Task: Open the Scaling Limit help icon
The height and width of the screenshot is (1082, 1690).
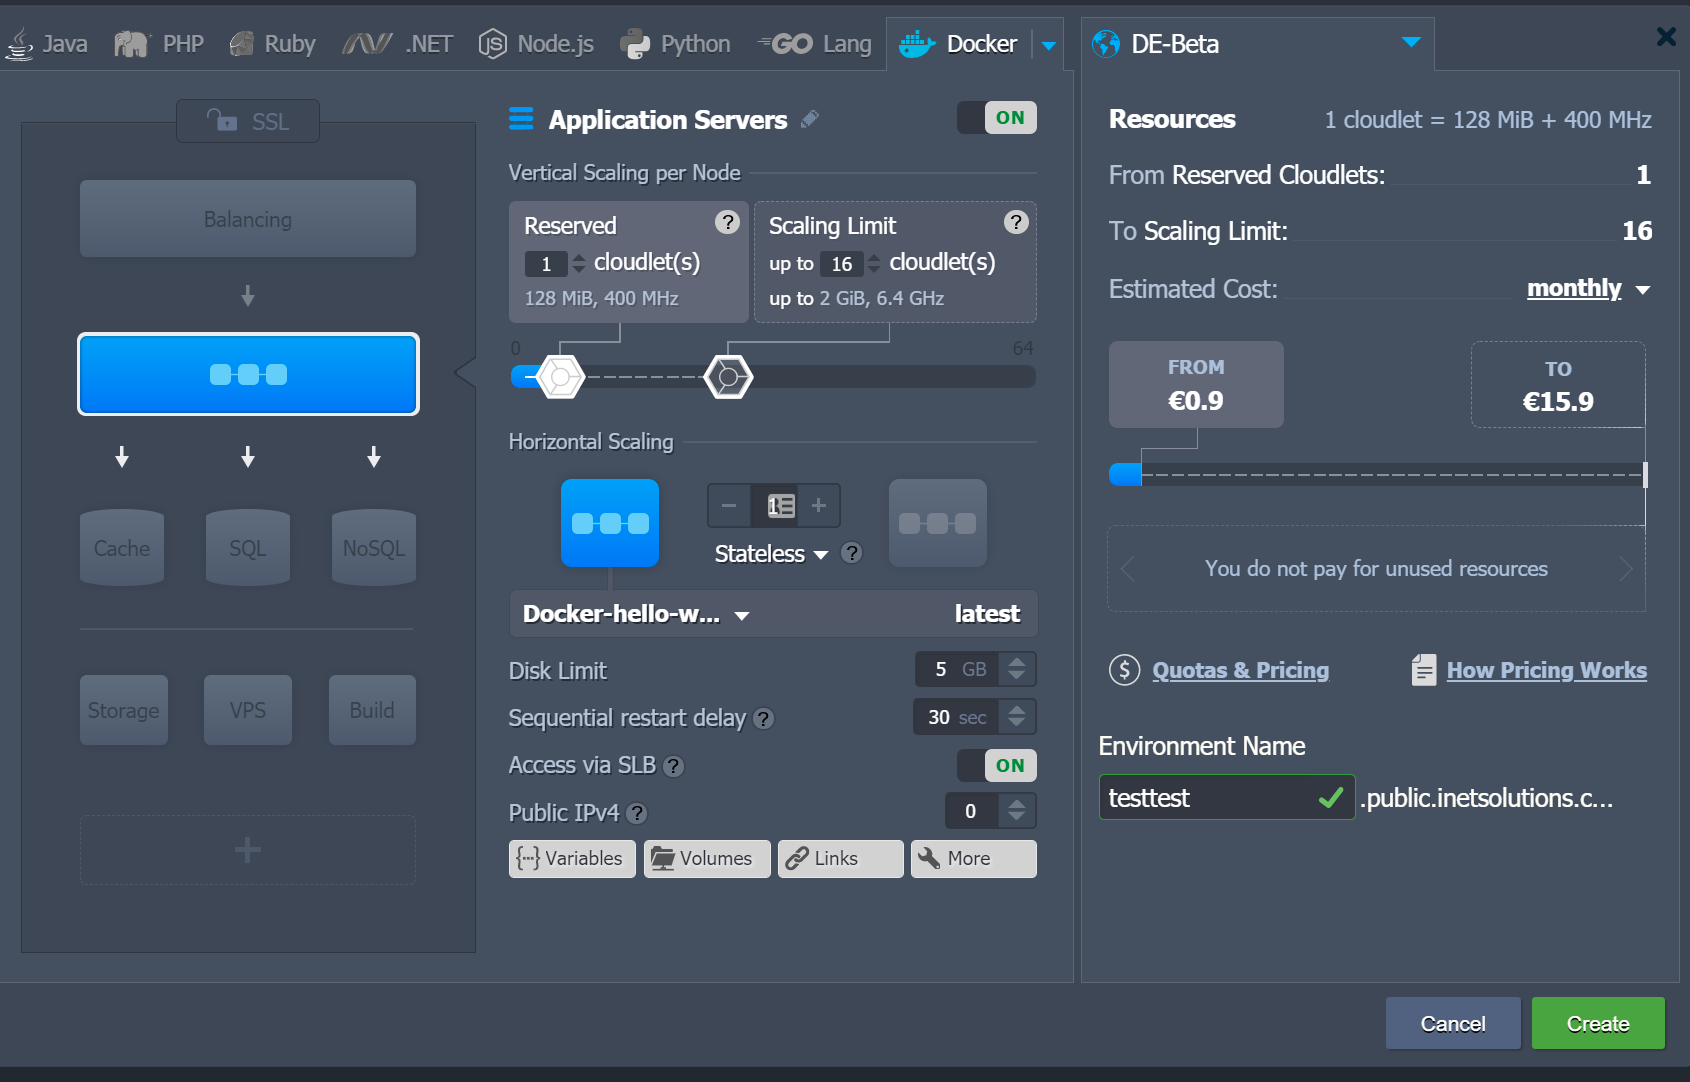Action: click(1016, 222)
